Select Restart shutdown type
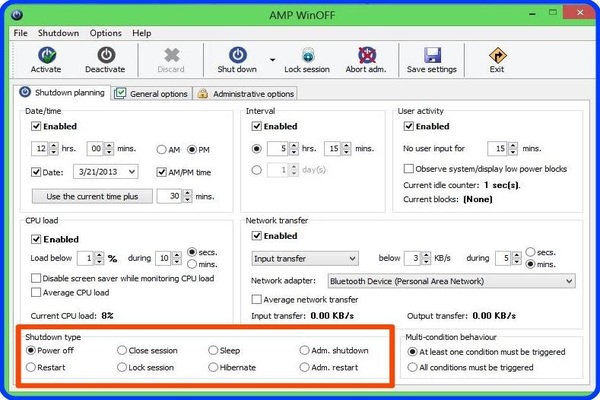The height and width of the screenshot is (400, 600). point(31,367)
